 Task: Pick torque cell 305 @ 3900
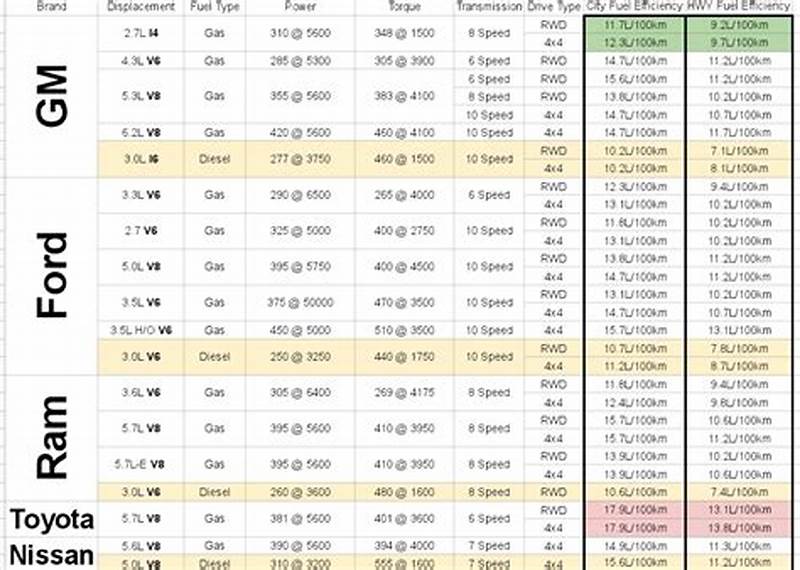point(404,61)
